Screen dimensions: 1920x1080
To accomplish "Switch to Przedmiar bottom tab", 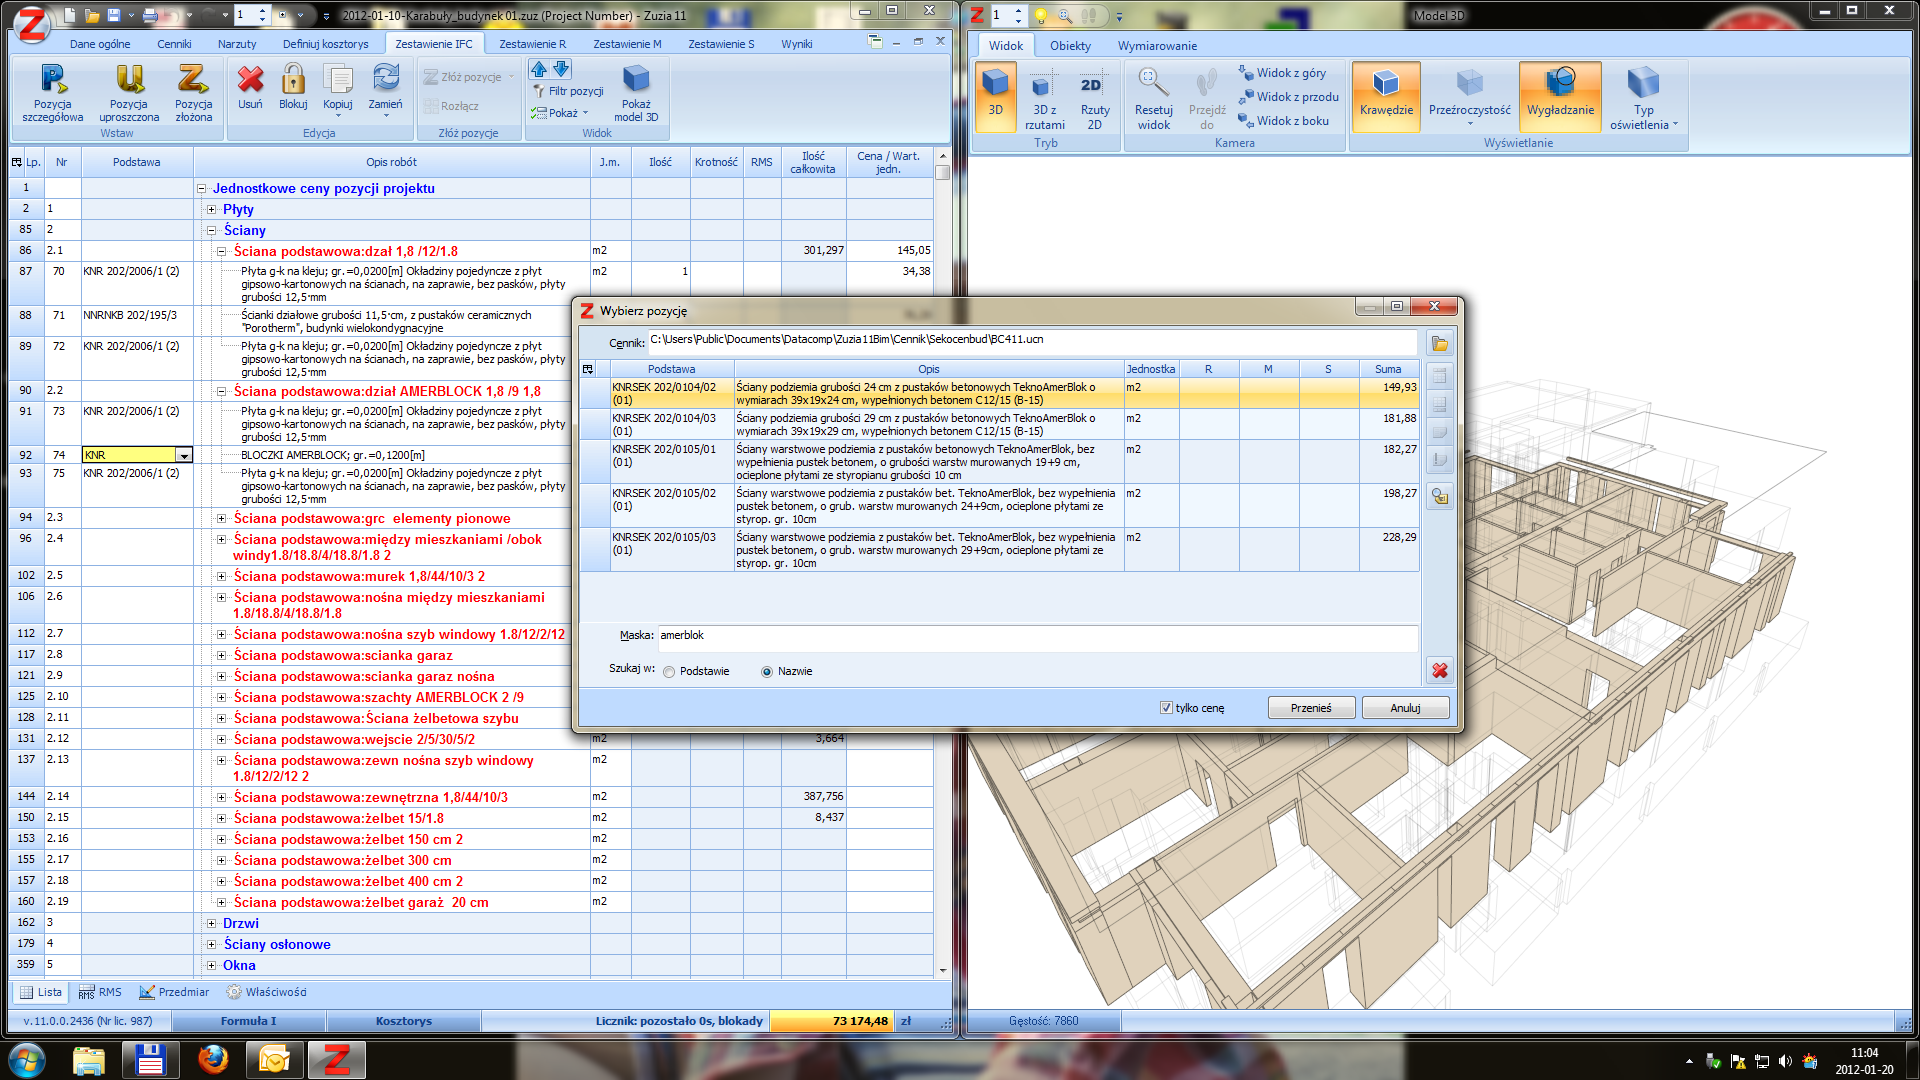I will [174, 993].
